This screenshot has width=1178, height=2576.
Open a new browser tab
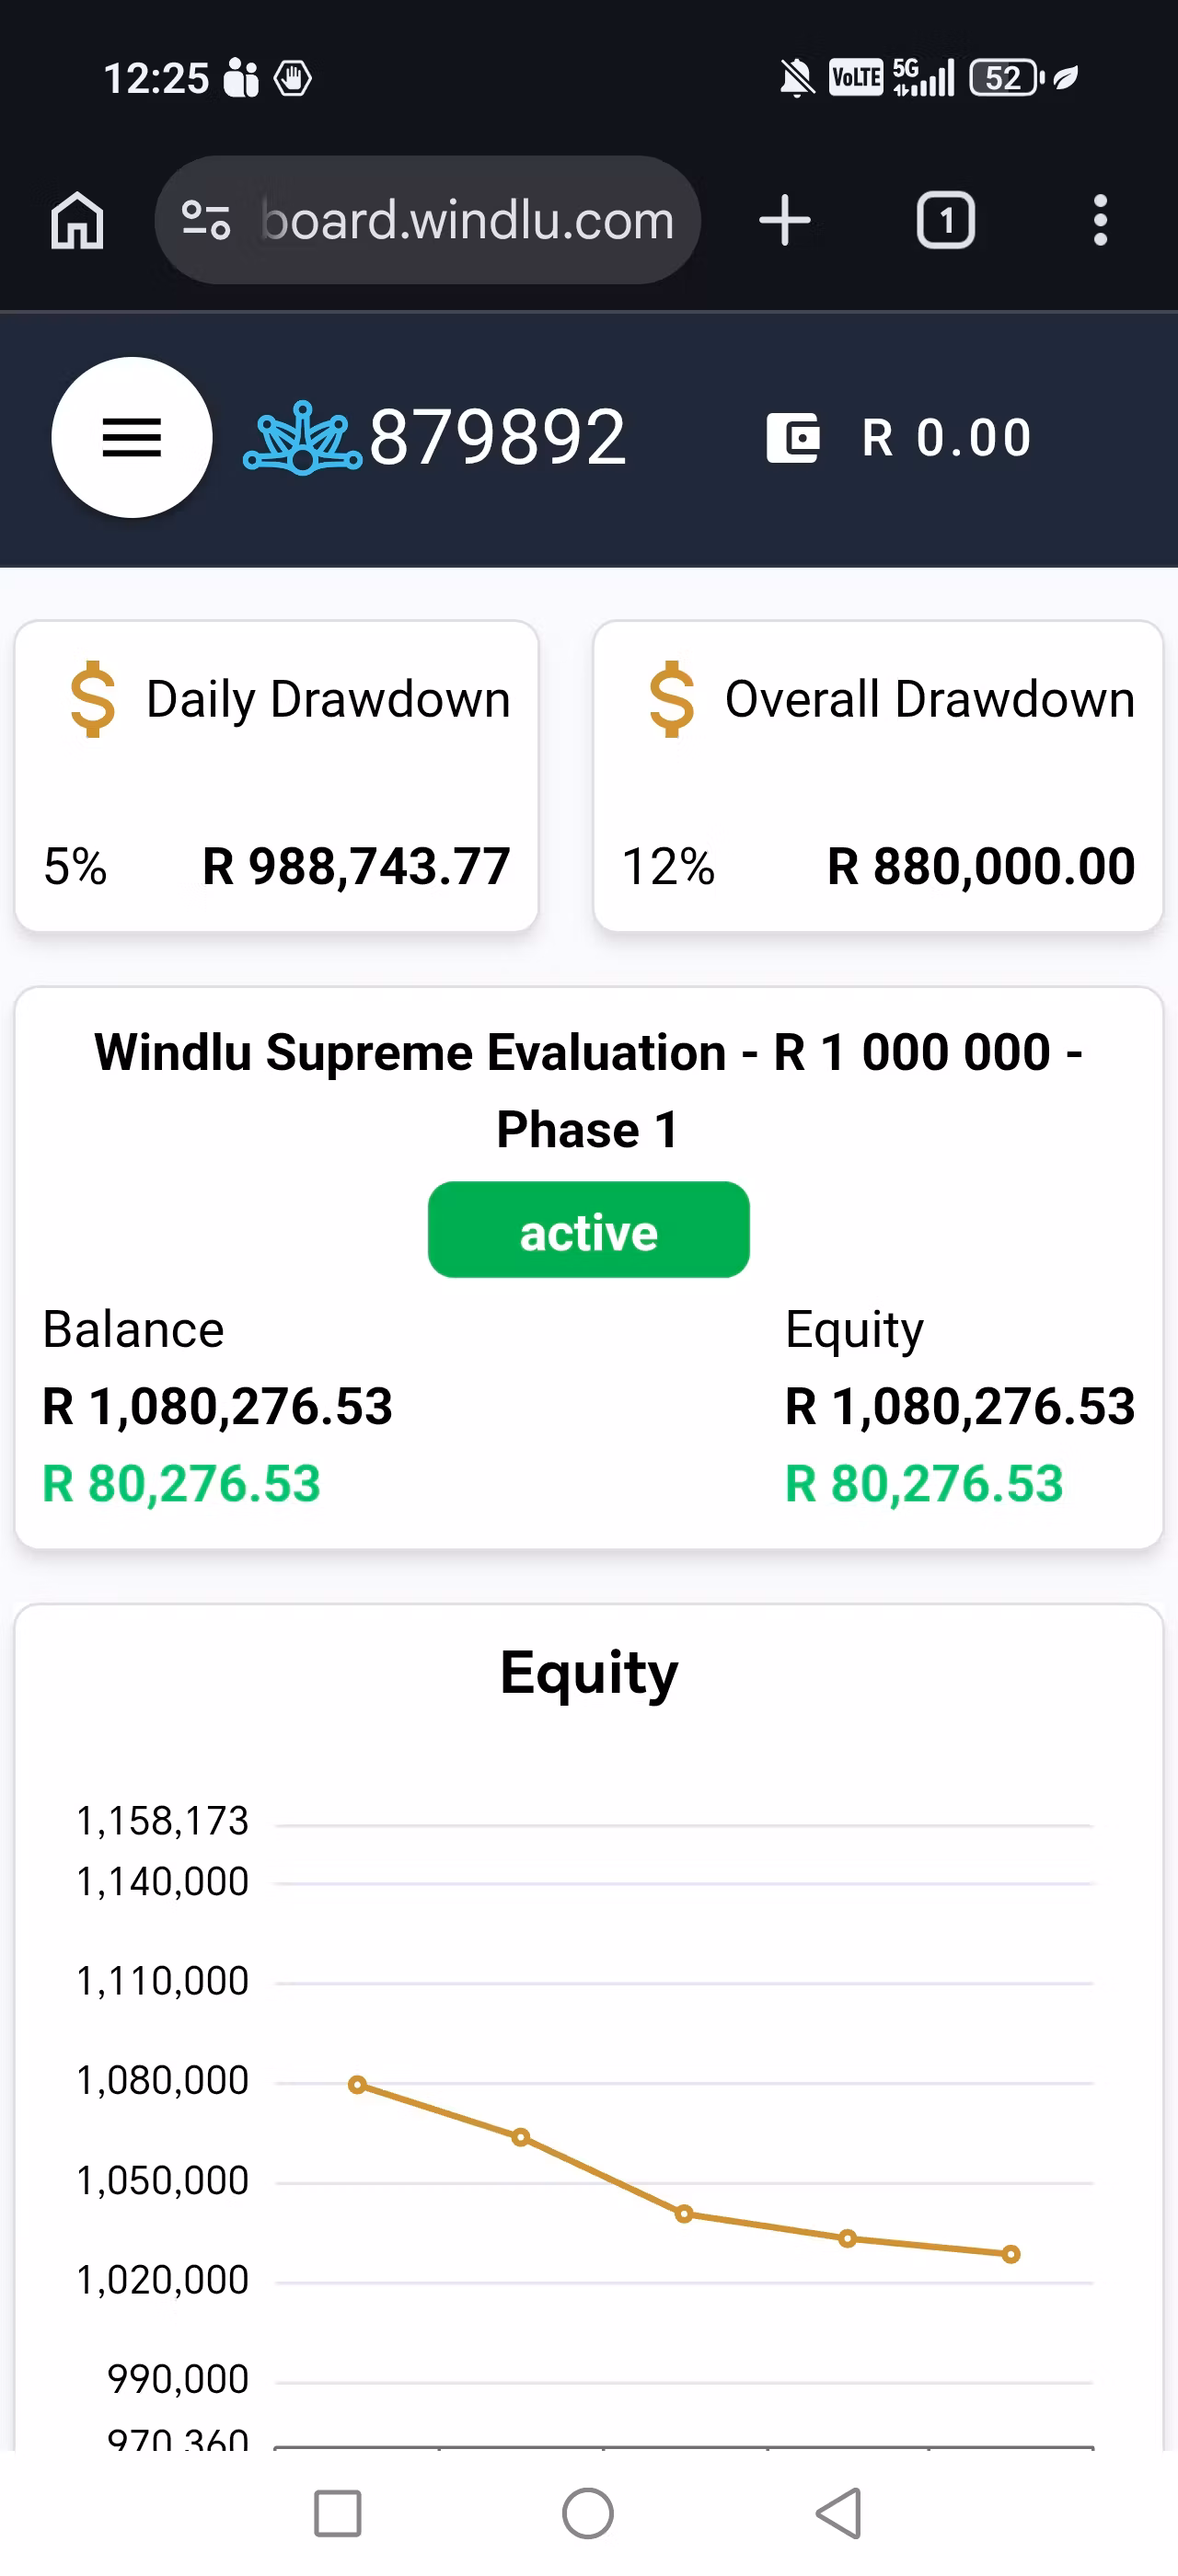pos(785,220)
